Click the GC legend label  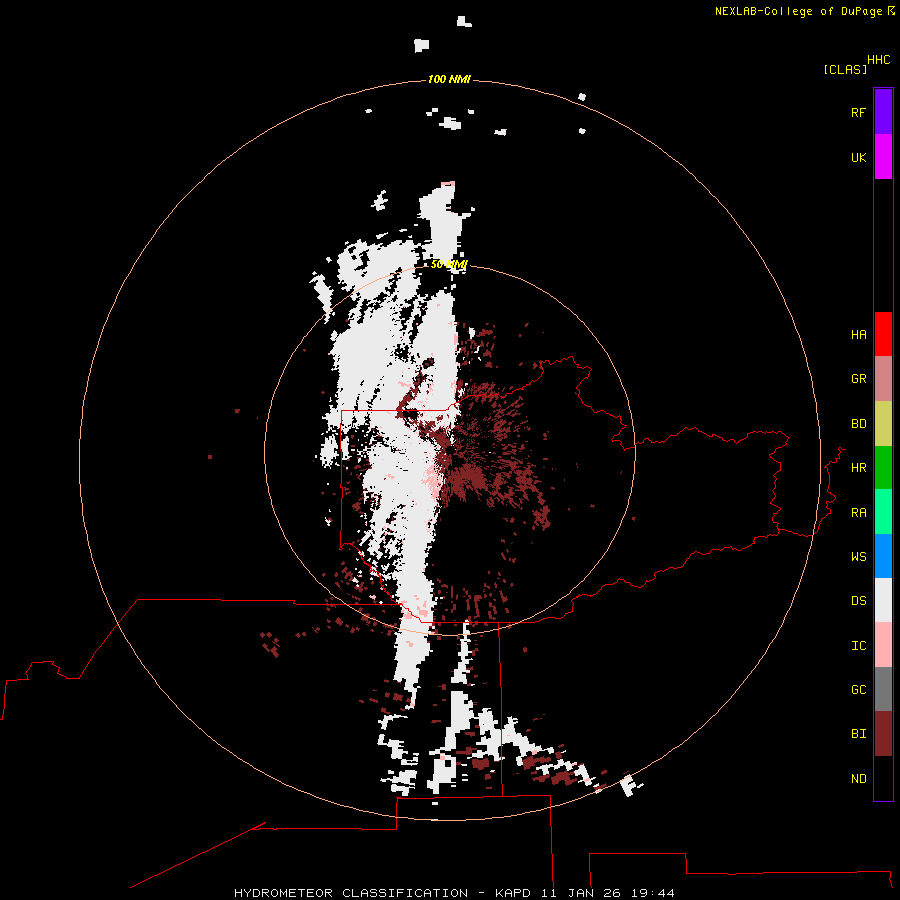pyautogui.click(x=858, y=690)
